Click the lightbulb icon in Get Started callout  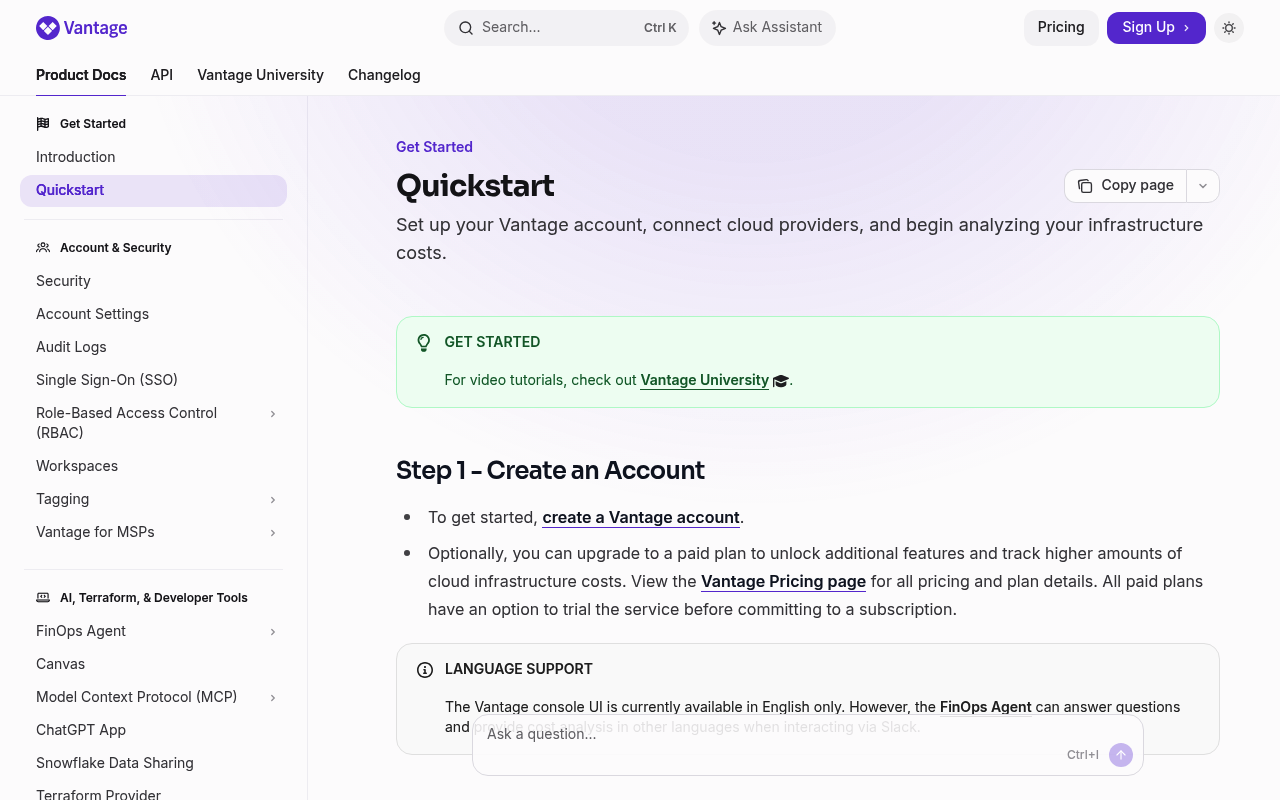click(424, 343)
